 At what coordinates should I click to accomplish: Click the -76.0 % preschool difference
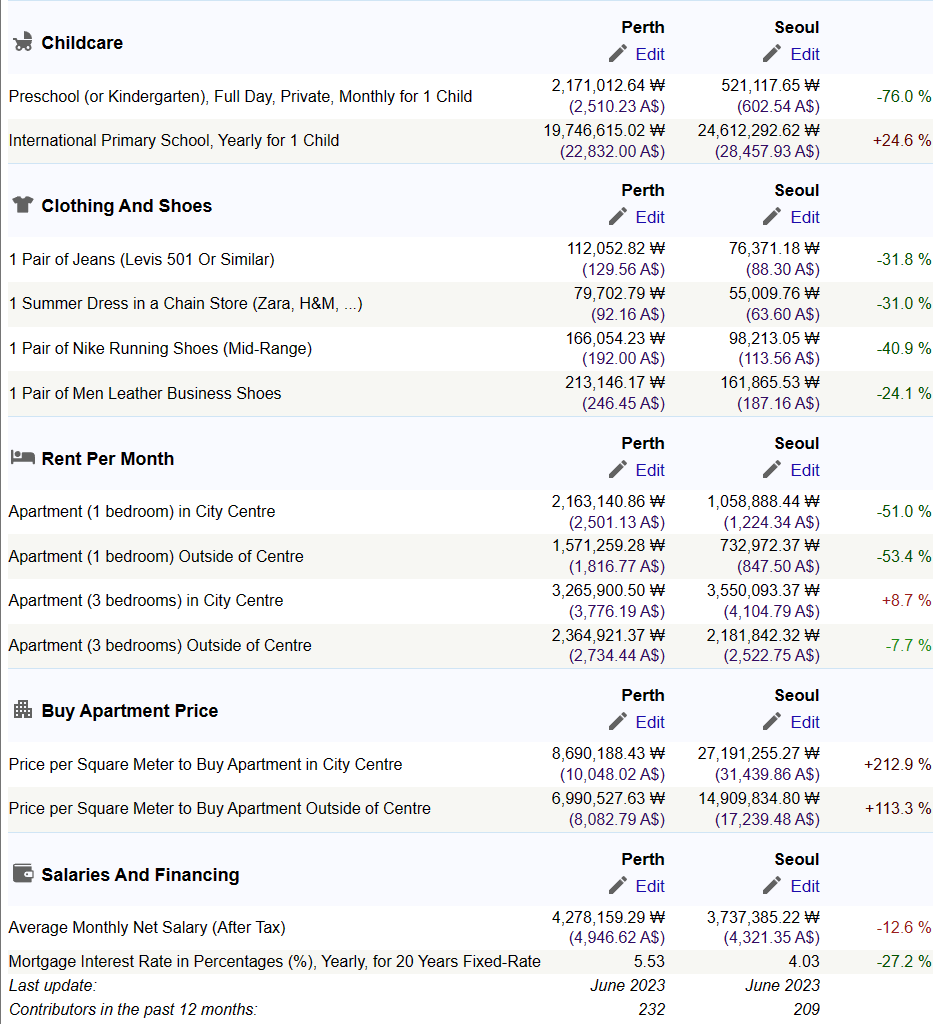904,96
